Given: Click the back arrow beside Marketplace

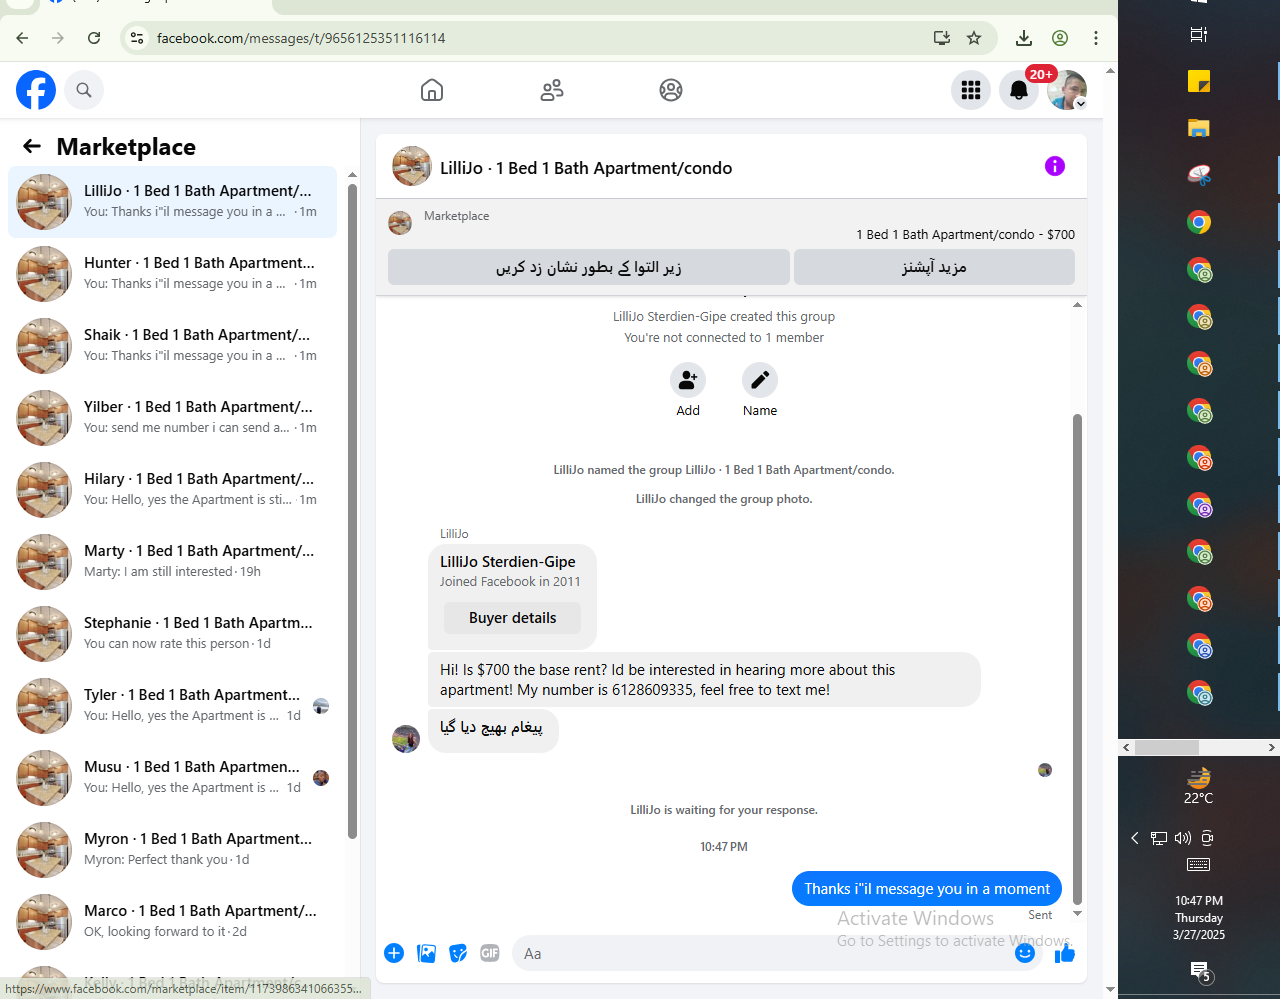Looking at the screenshot, I should tap(32, 147).
